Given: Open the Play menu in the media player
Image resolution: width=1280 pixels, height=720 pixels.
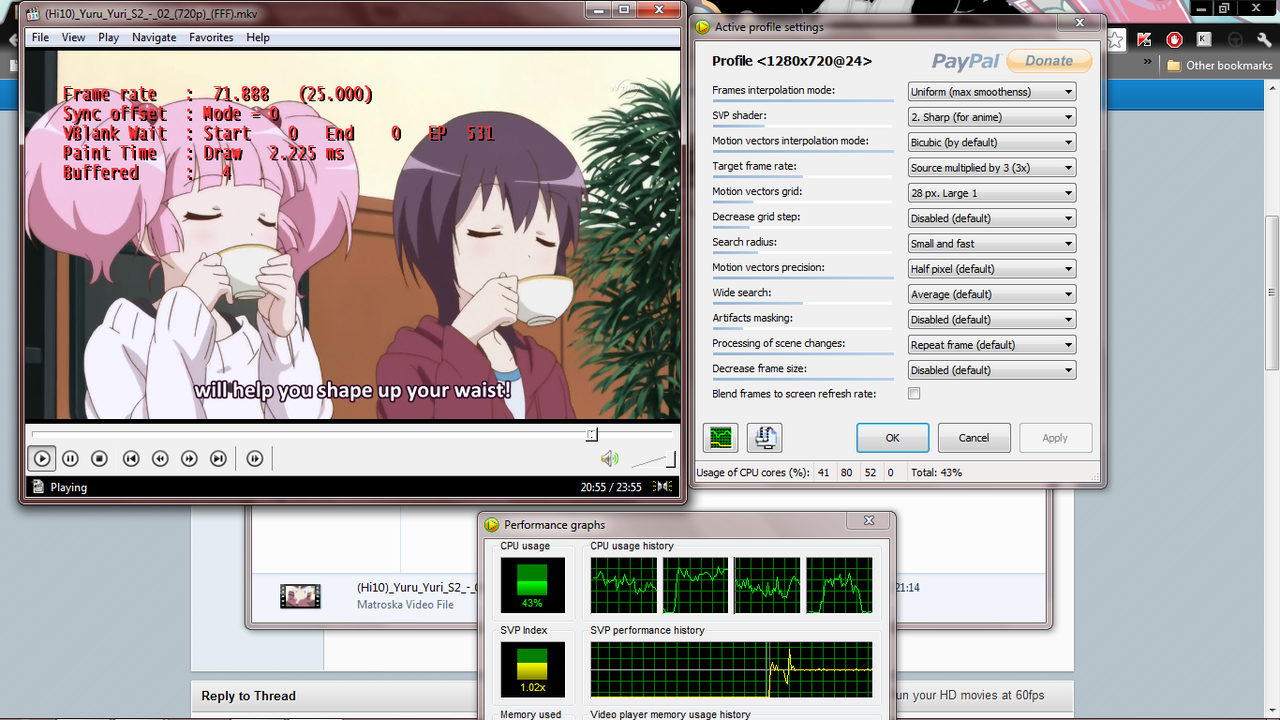Looking at the screenshot, I should [x=108, y=37].
